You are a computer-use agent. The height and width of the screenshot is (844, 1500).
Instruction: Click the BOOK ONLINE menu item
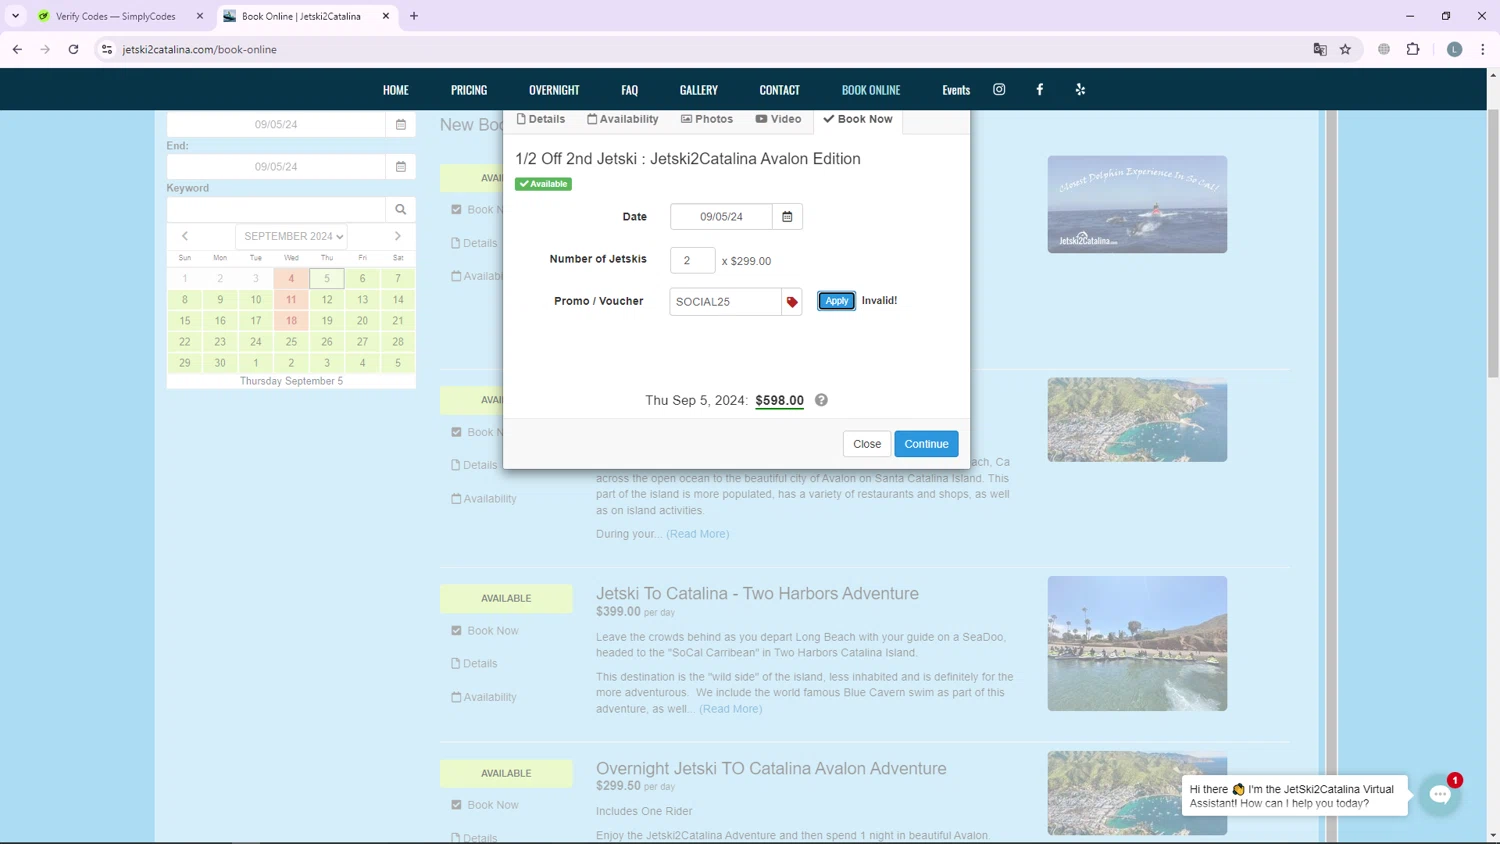click(x=871, y=90)
